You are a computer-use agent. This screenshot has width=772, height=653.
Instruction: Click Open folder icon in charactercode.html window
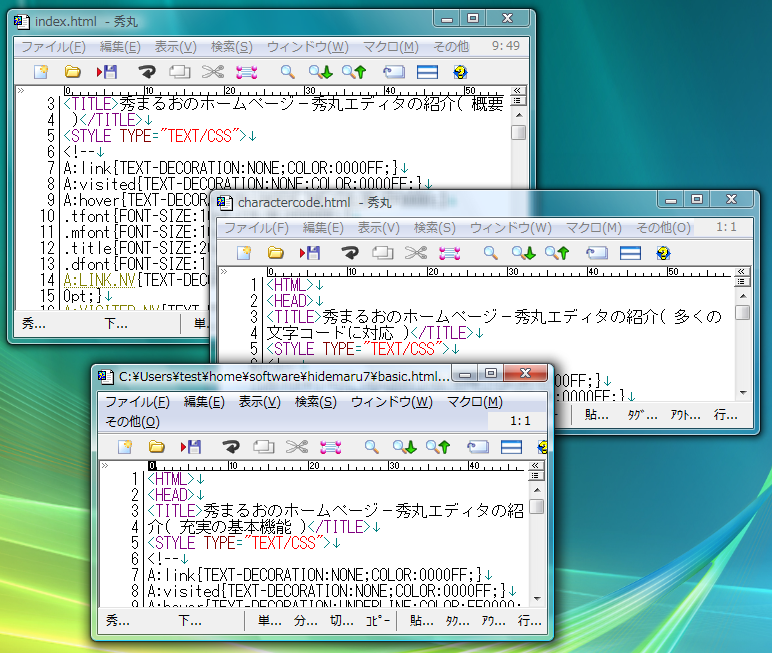click(x=276, y=253)
